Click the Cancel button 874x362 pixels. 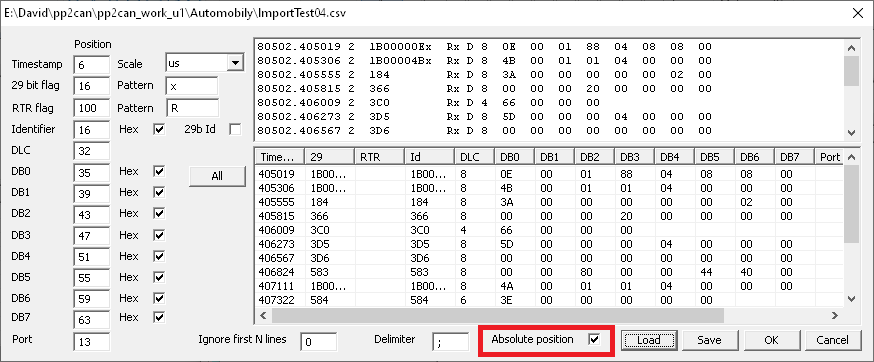pos(832,340)
